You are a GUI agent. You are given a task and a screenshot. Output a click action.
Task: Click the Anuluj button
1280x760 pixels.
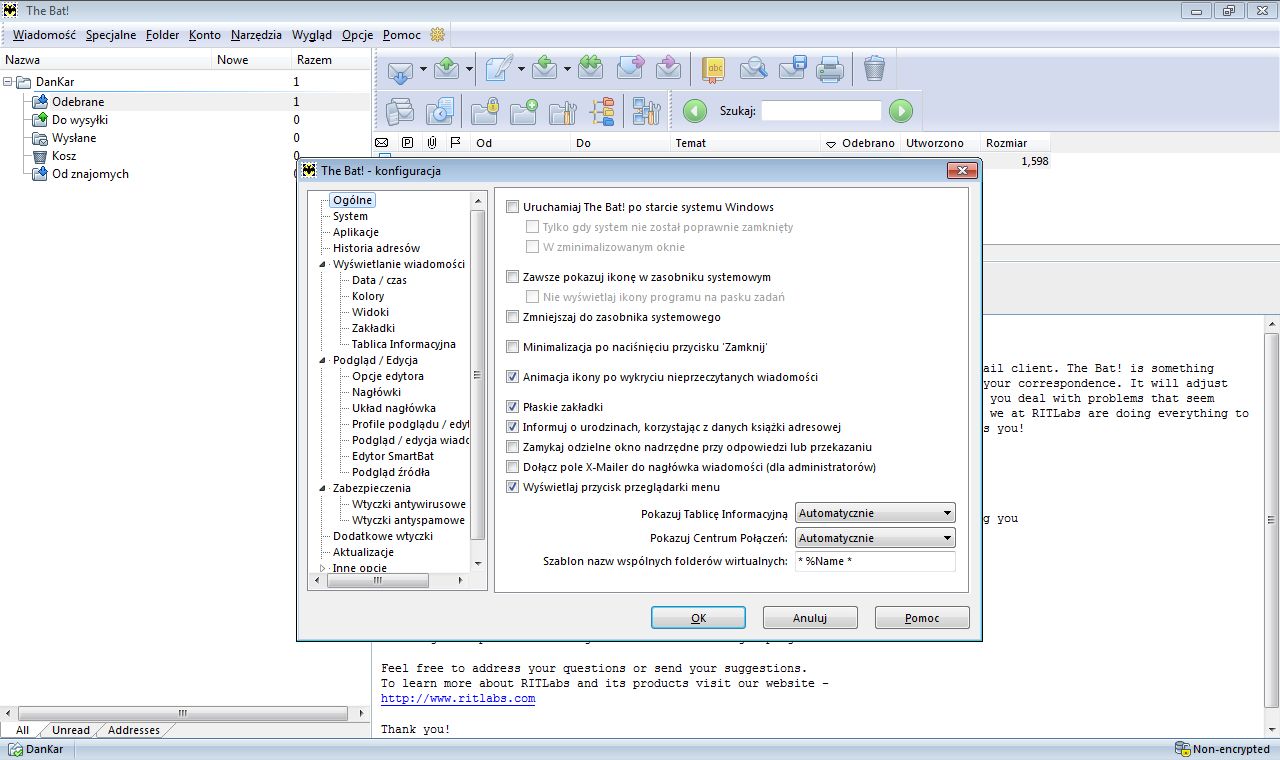(810, 618)
